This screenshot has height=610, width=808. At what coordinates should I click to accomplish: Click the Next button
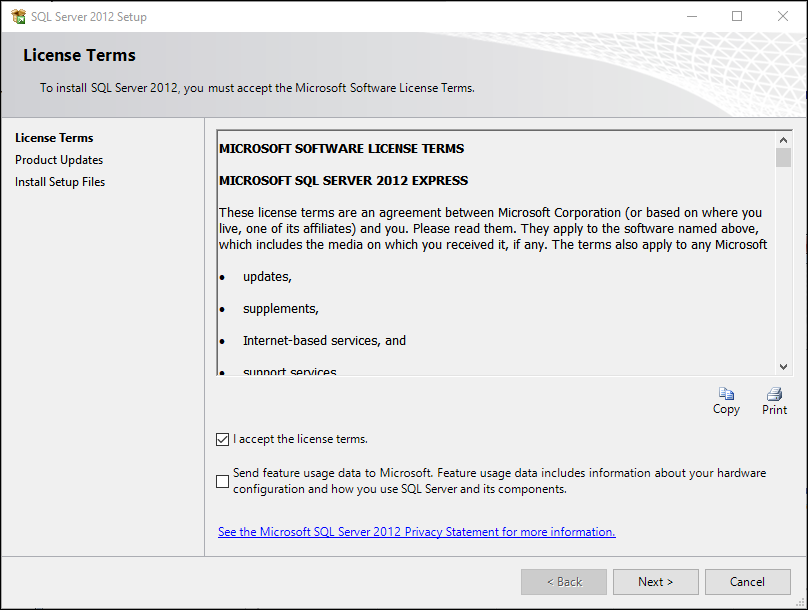pos(655,582)
